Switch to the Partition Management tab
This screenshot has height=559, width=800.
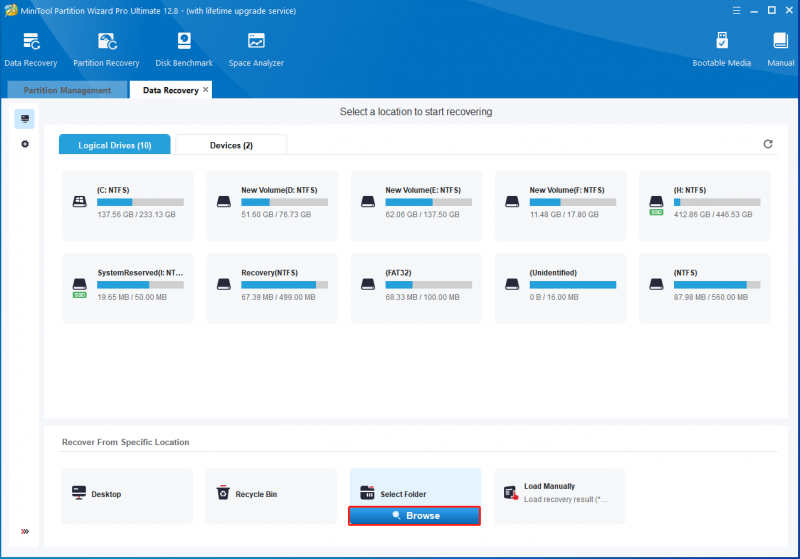click(x=67, y=90)
